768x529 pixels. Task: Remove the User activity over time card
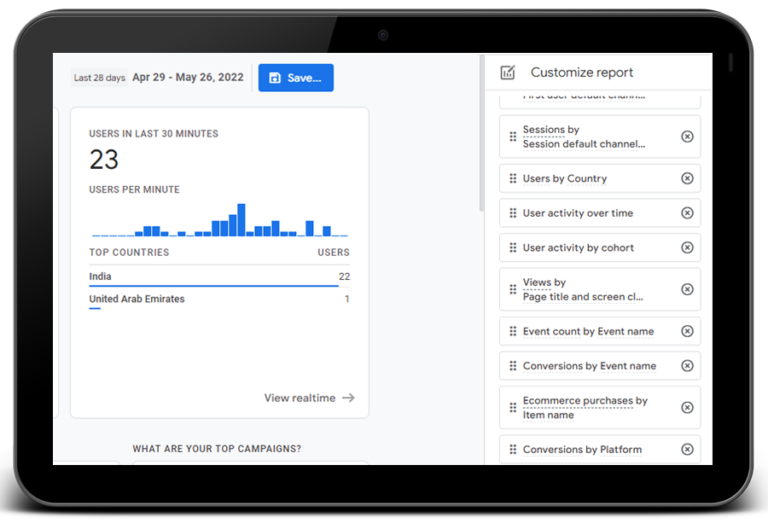(x=687, y=213)
